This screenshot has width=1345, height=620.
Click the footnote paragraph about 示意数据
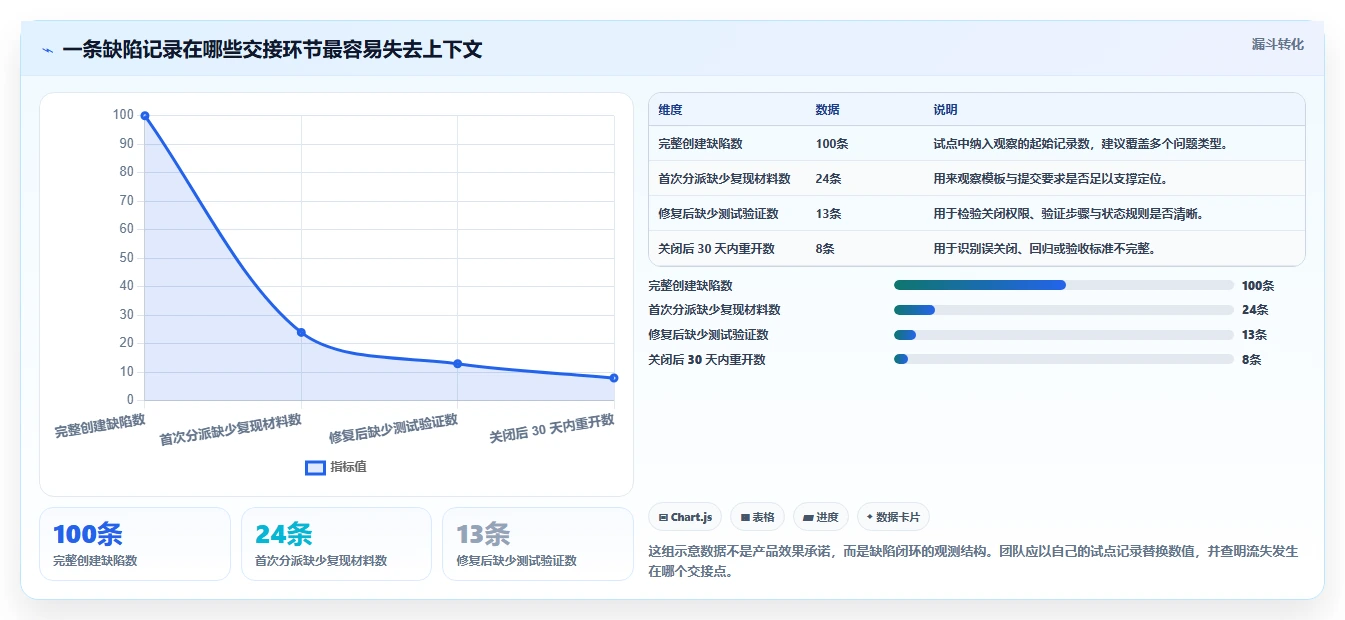coord(973,561)
